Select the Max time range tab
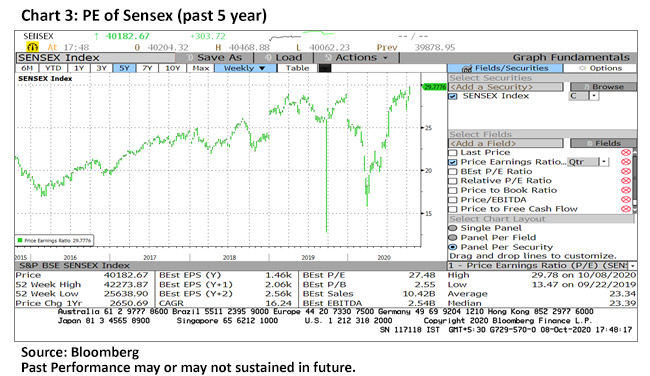This screenshot has height=376, width=650. click(201, 68)
